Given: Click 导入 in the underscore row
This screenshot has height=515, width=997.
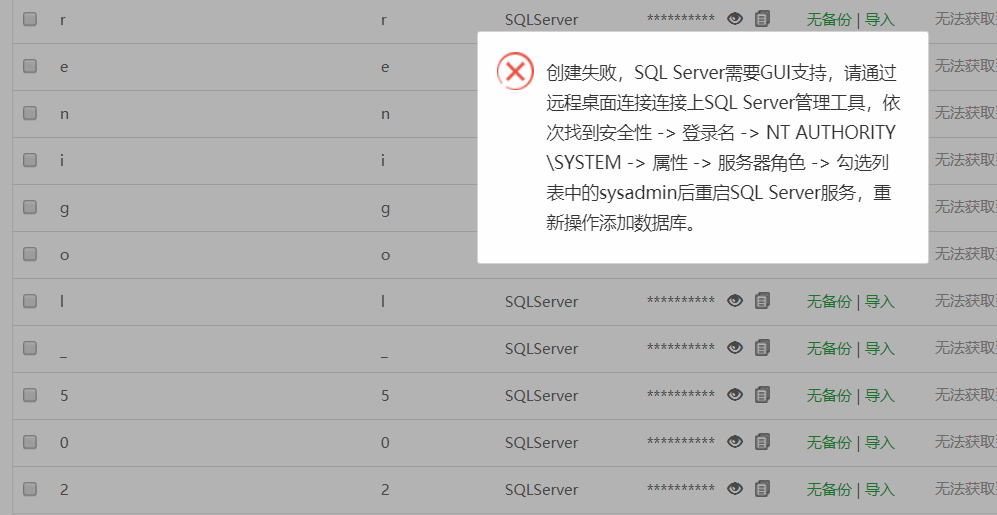Looking at the screenshot, I should click(x=880, y=348).
